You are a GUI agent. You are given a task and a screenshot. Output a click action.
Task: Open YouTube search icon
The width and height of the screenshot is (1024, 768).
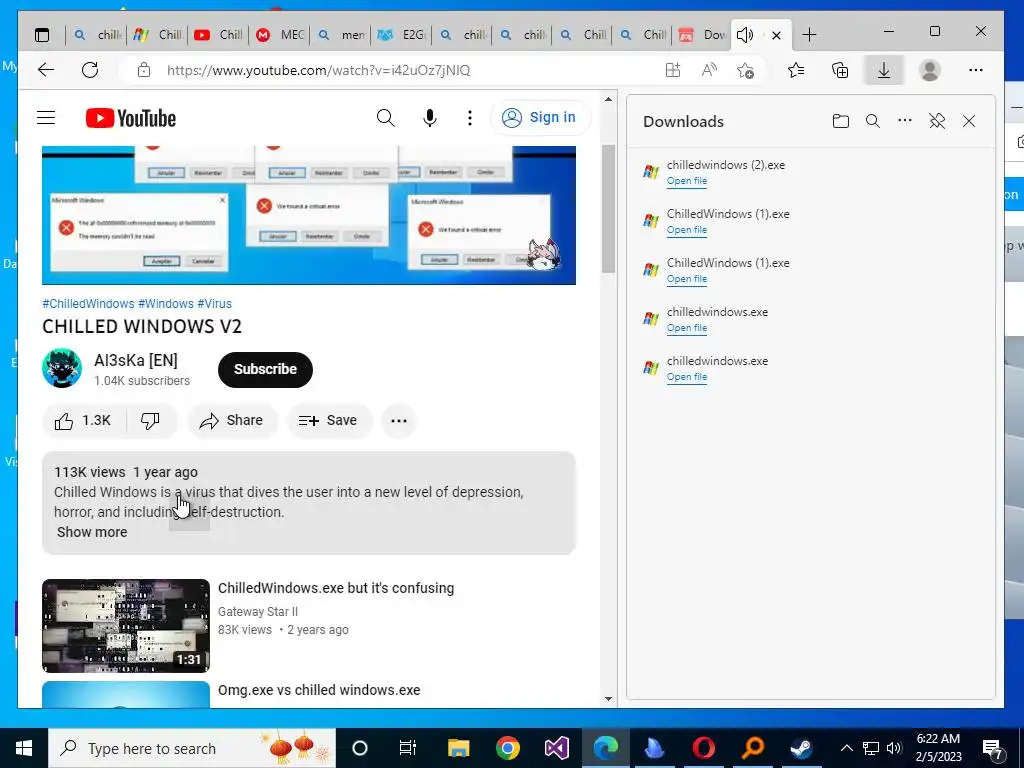[x=385, y=118]
